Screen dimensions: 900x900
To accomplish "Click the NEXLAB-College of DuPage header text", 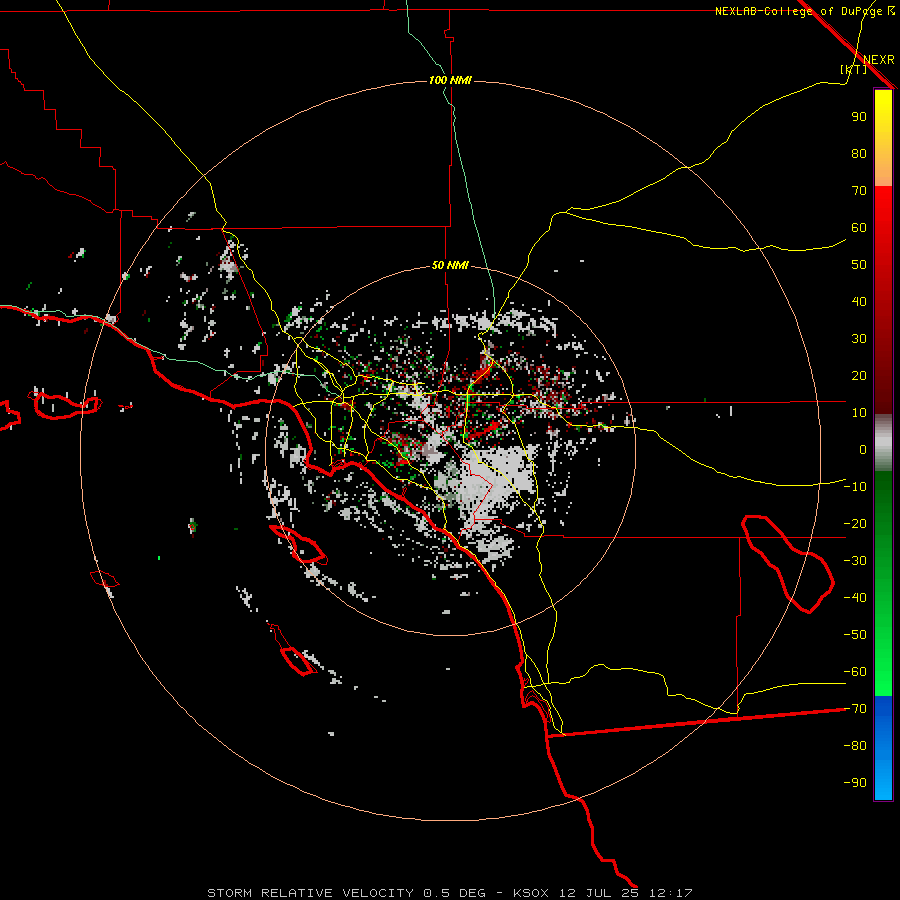I will coord(798,11).
